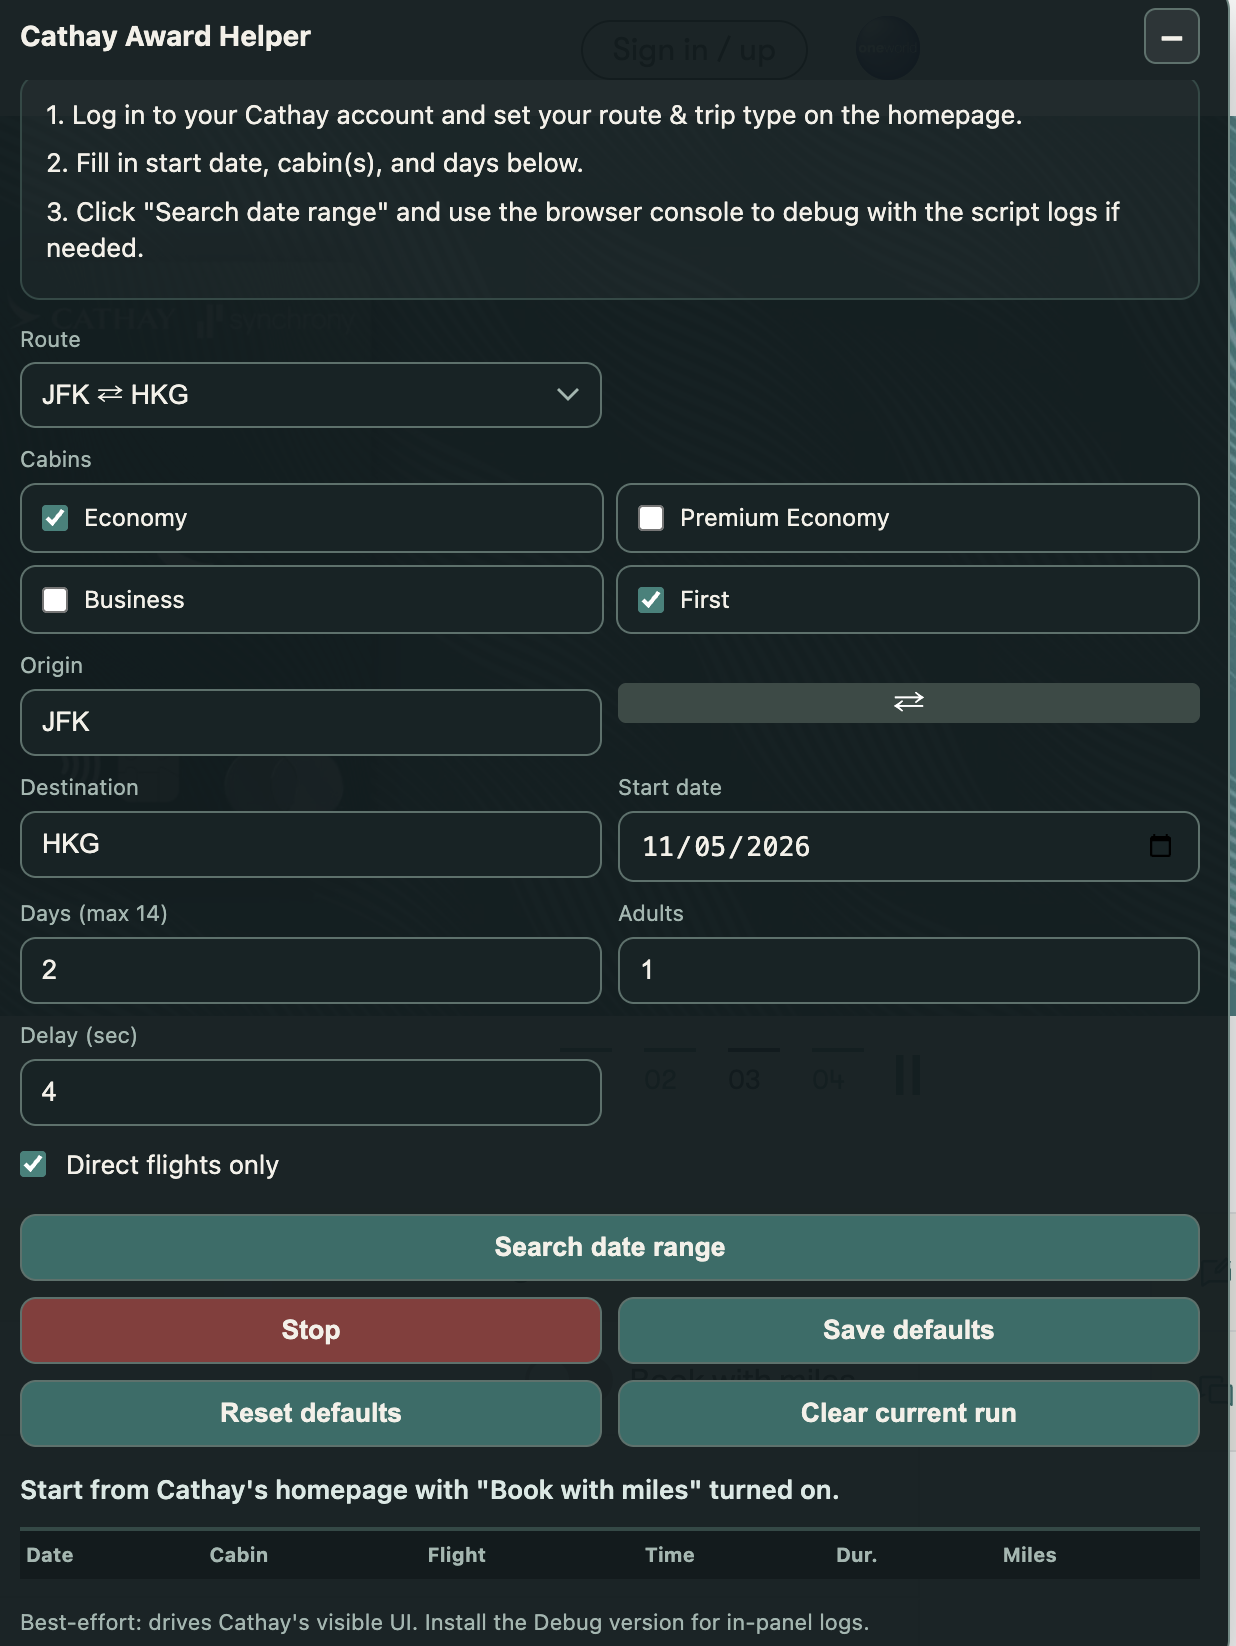Image resolution: width=1236 pixels, height=1646 pixels.
Task: Toggle the Economy cabin checkbox
Action: pos(55,518)
